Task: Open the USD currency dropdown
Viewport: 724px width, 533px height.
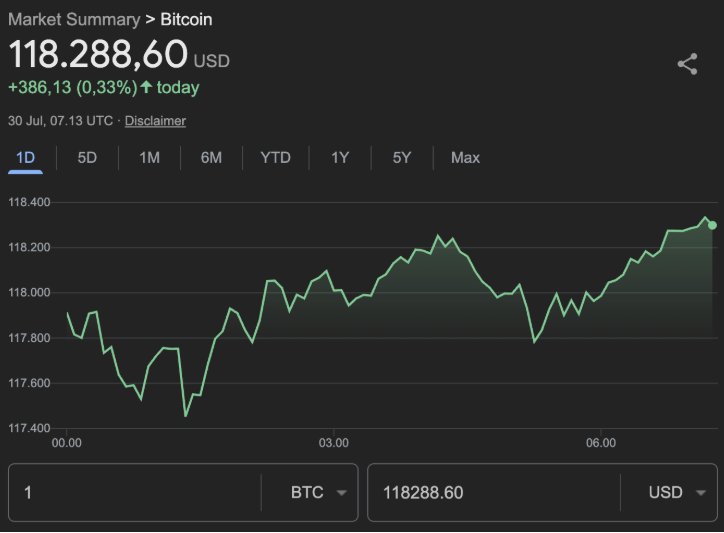Action: coord(677,492)
